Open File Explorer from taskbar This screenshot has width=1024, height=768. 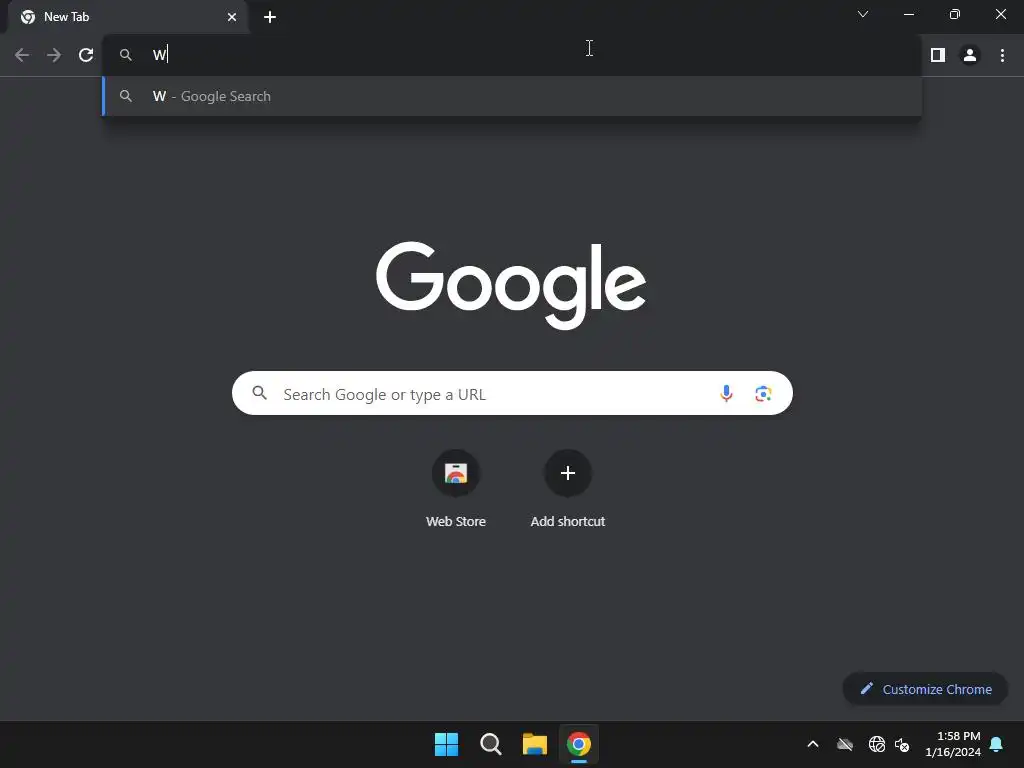point(534,744)
